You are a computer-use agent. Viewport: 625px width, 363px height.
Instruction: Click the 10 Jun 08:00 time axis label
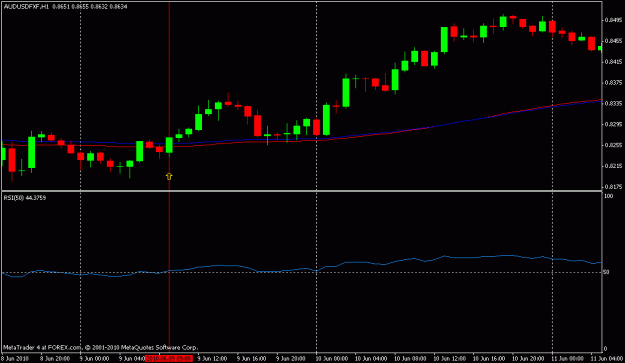tap(411, 359)
